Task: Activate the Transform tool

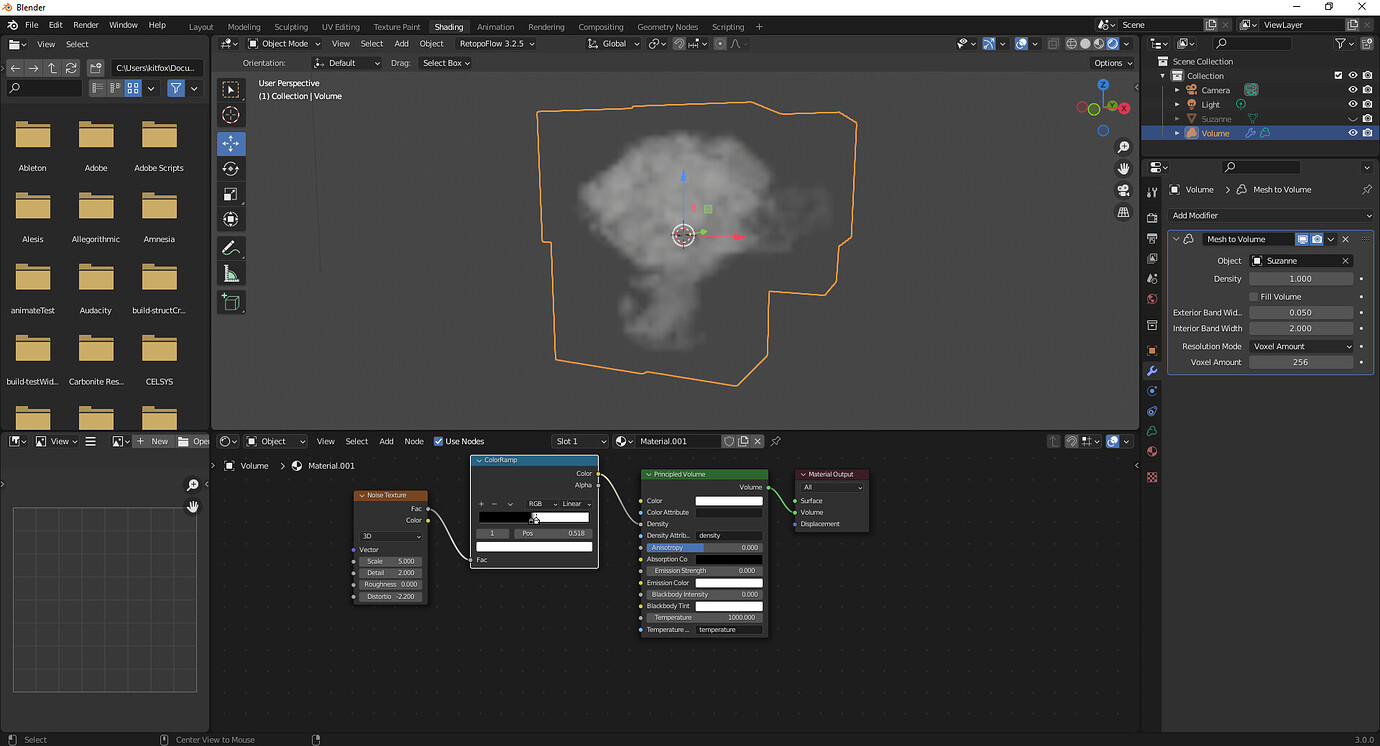Action: [x=231, y=219]
